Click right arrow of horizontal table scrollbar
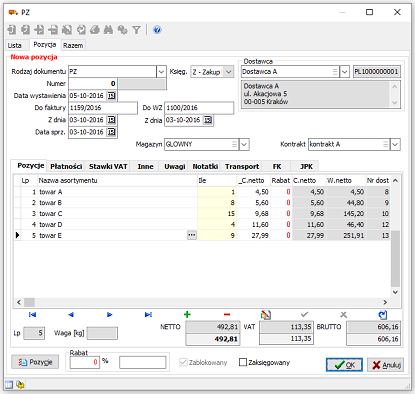415x394 pixels. click(x=385, y=302)
